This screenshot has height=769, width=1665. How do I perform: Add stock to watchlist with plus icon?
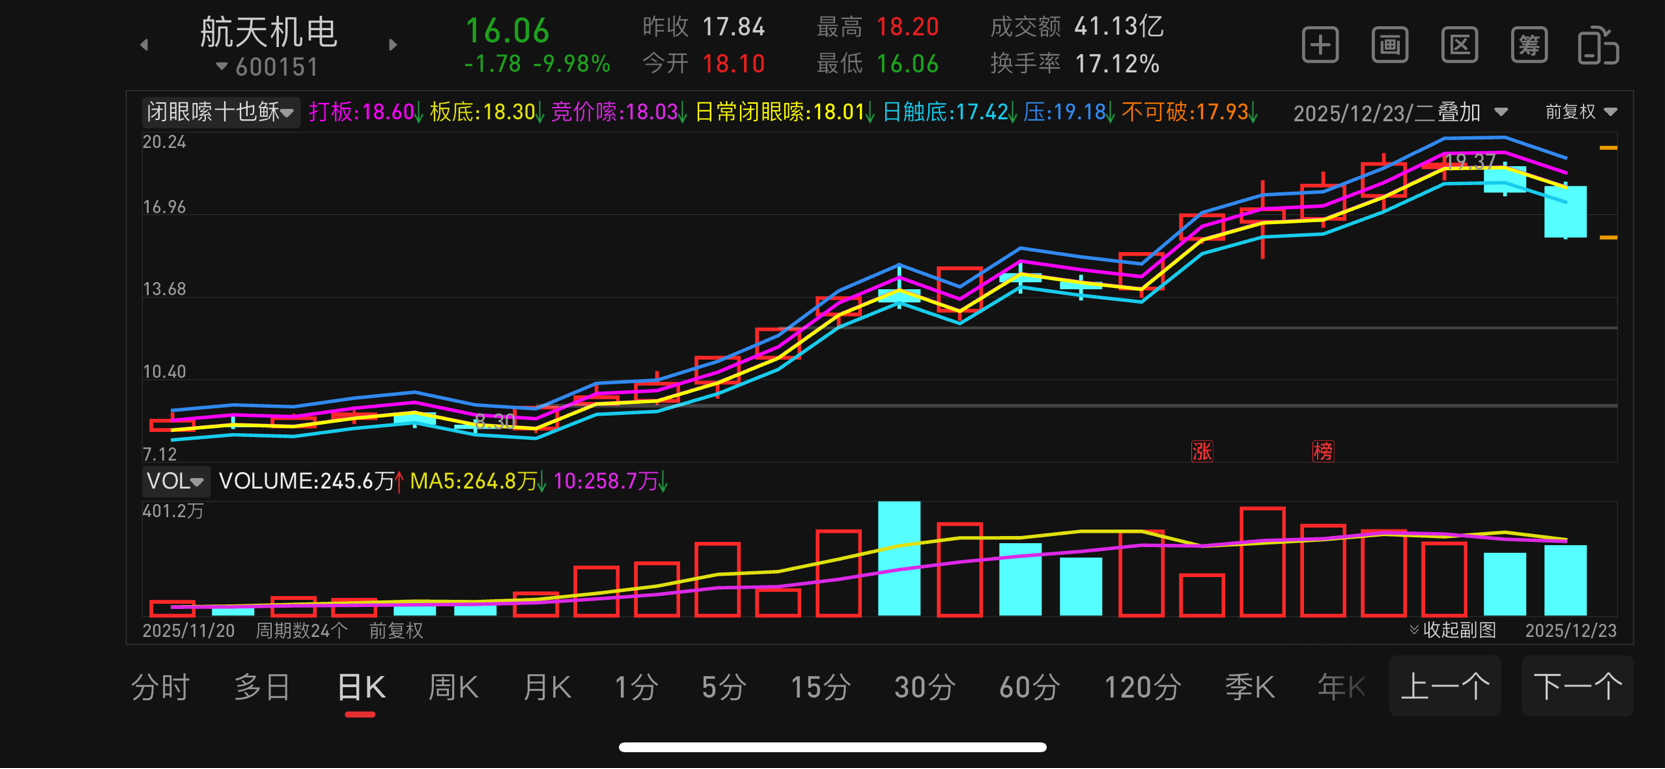pos(1320,45)
